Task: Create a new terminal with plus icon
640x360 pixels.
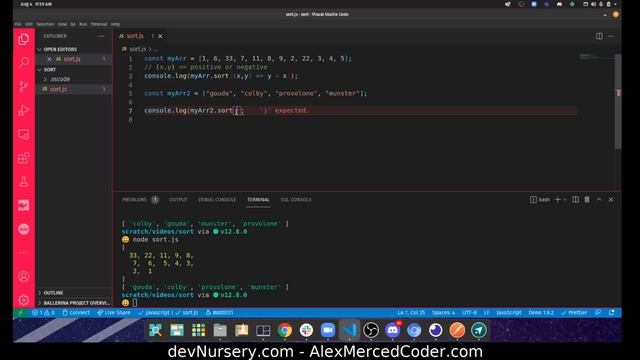Action: click(x=558, y=200)
